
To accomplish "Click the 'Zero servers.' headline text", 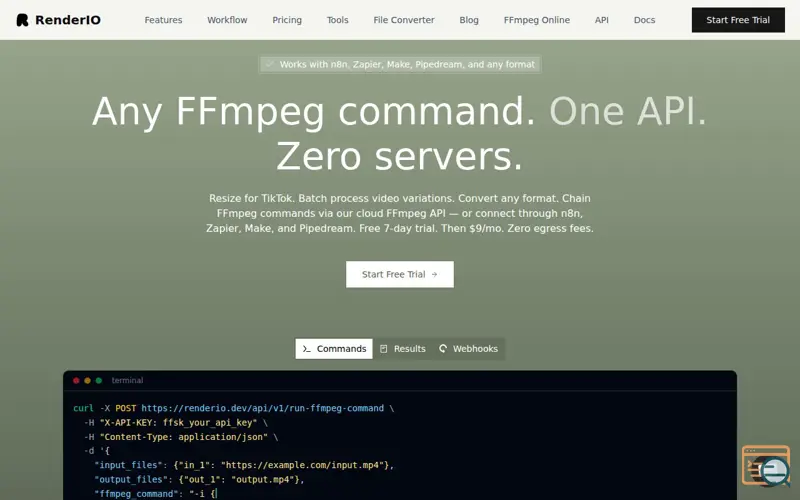I will point(399,156).
